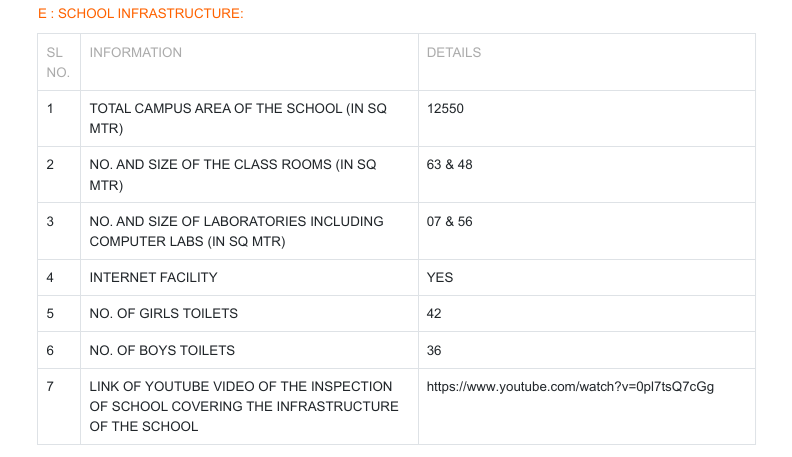Select the YES value for internet facility

(x=440, y=277)
